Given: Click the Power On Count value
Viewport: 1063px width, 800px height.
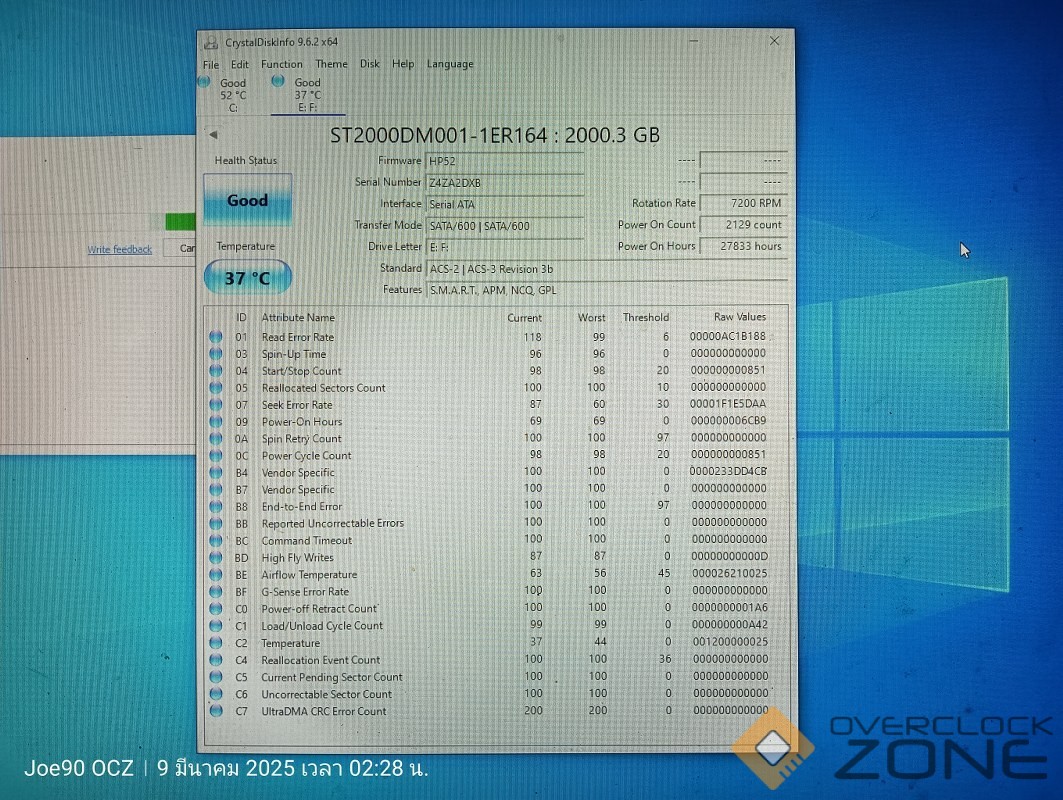Looking at the screenshot, I should pos(744,224).
